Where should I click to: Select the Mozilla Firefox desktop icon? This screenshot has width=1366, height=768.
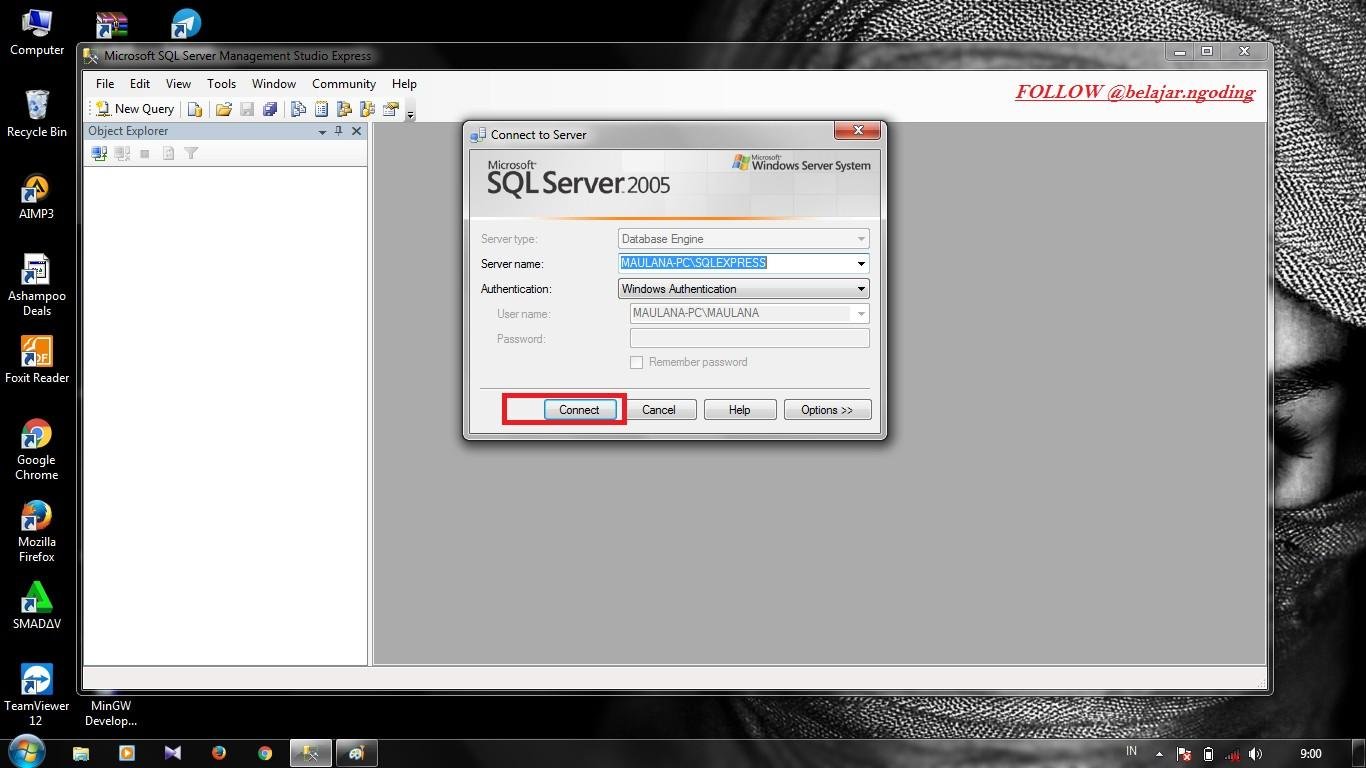tap(37, 532)
